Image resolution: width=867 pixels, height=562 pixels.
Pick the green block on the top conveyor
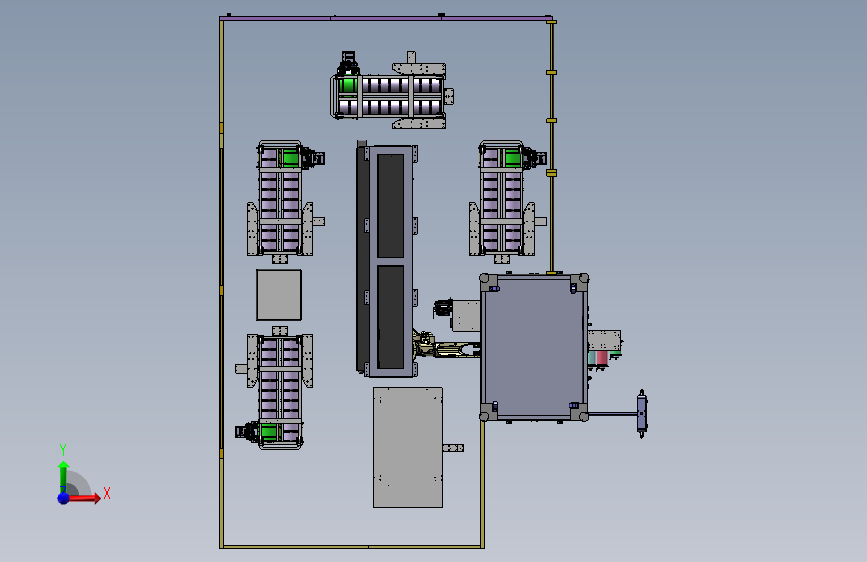(x=348, y=85)
